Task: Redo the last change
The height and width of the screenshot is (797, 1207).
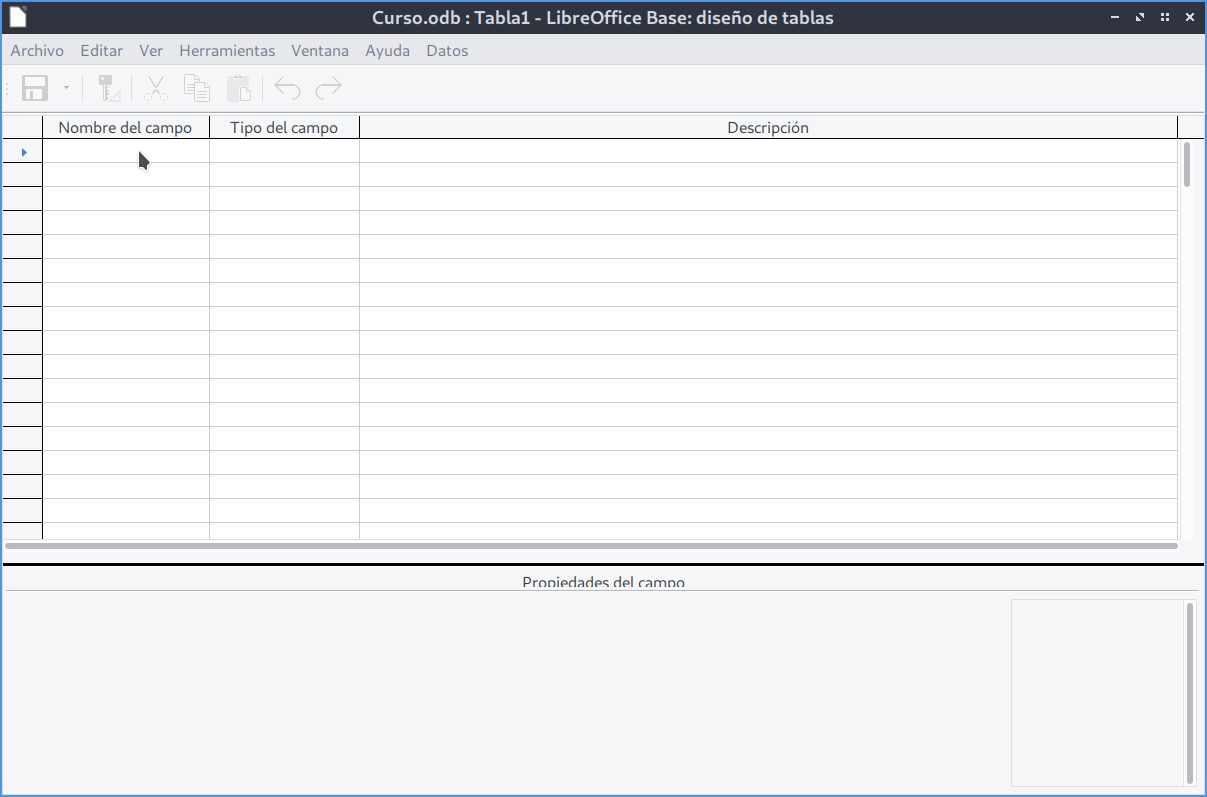Action: [328, 88]
